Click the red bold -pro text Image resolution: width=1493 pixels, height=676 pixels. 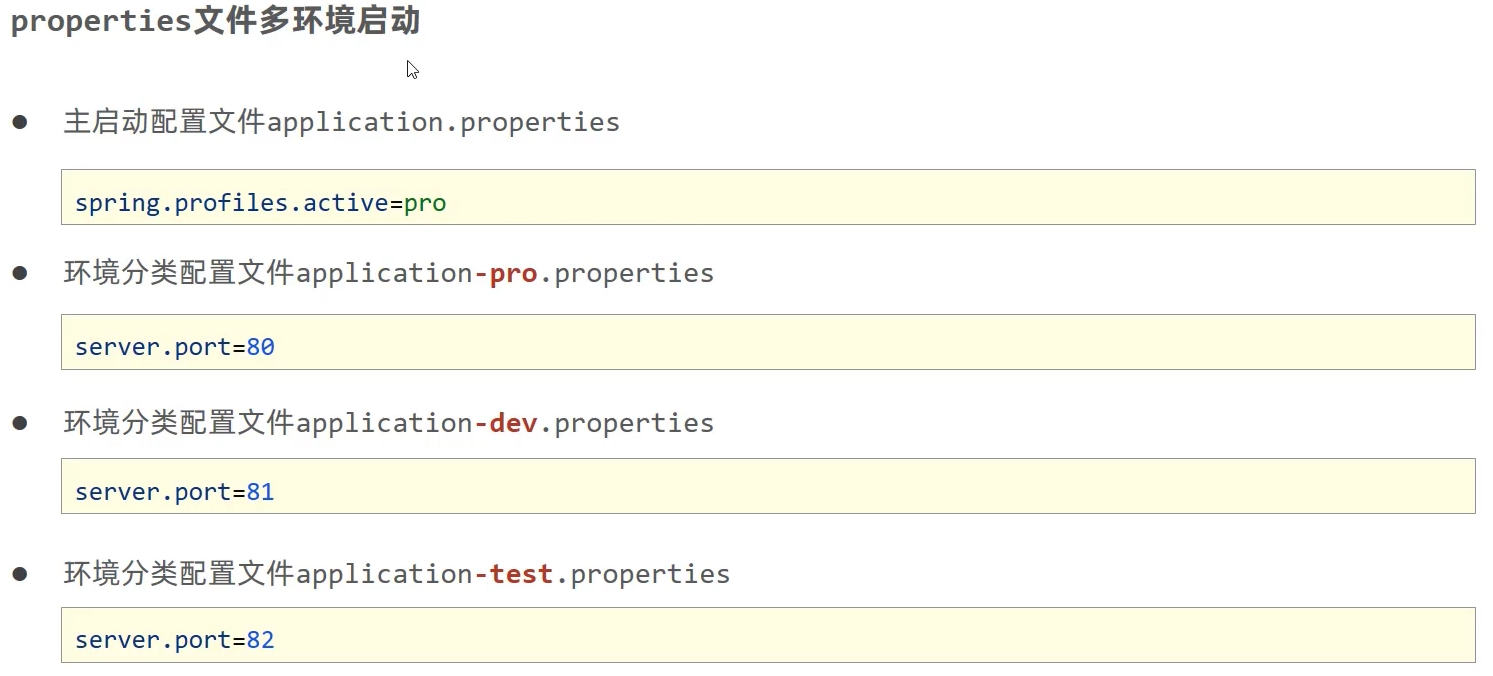tap(506, 274)
